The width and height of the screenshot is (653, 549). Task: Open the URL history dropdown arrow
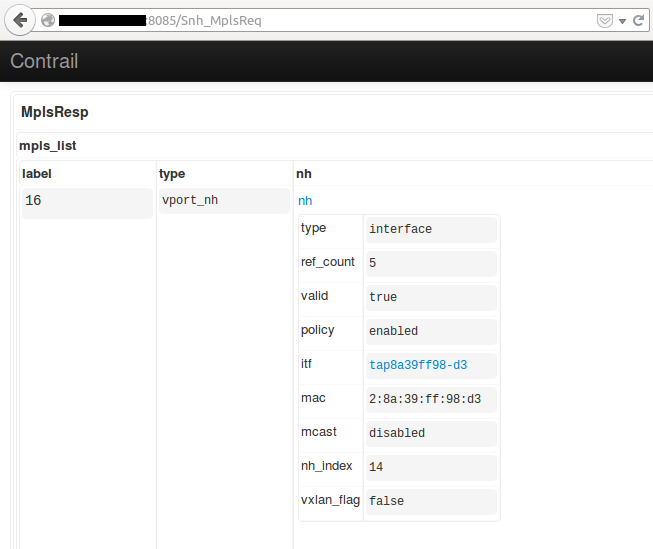point(622,21)
